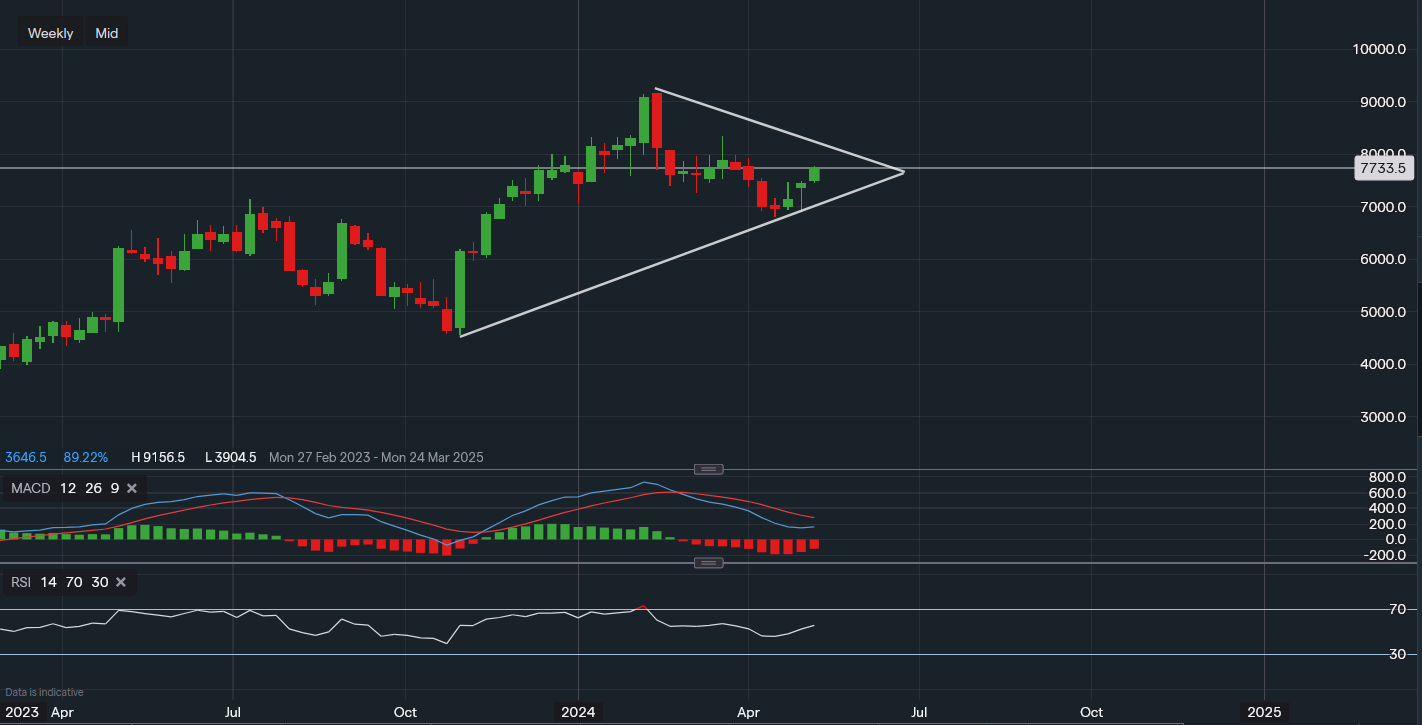Click the RSI 30 oversold level label

(1398, 654)
